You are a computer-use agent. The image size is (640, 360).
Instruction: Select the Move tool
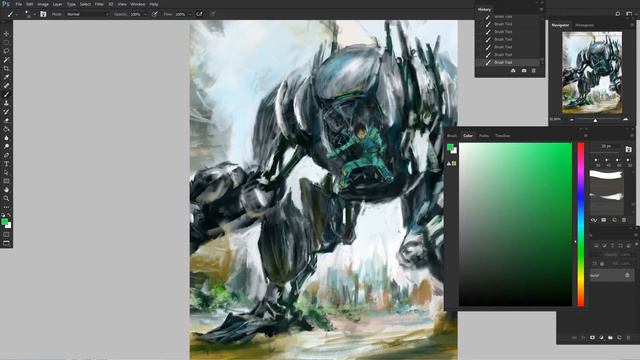pyautogui.click(x=6, y=34)
